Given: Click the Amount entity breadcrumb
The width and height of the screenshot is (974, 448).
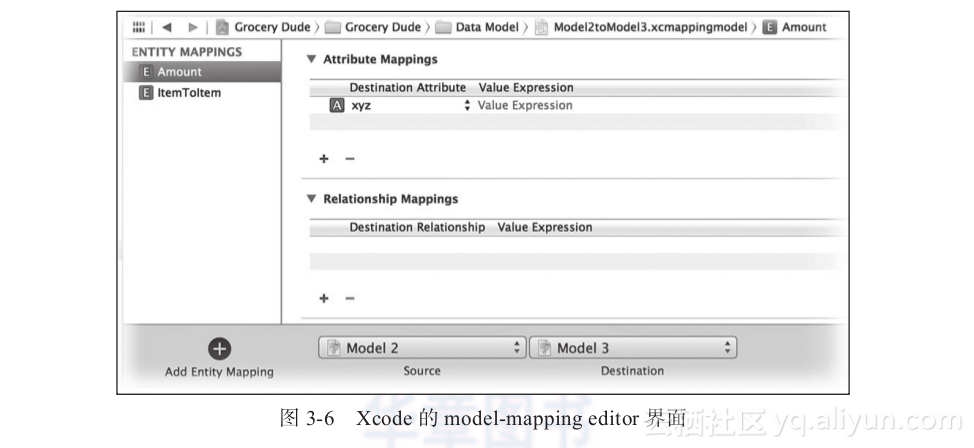Looking at the screenshot, I should point(795,27).
